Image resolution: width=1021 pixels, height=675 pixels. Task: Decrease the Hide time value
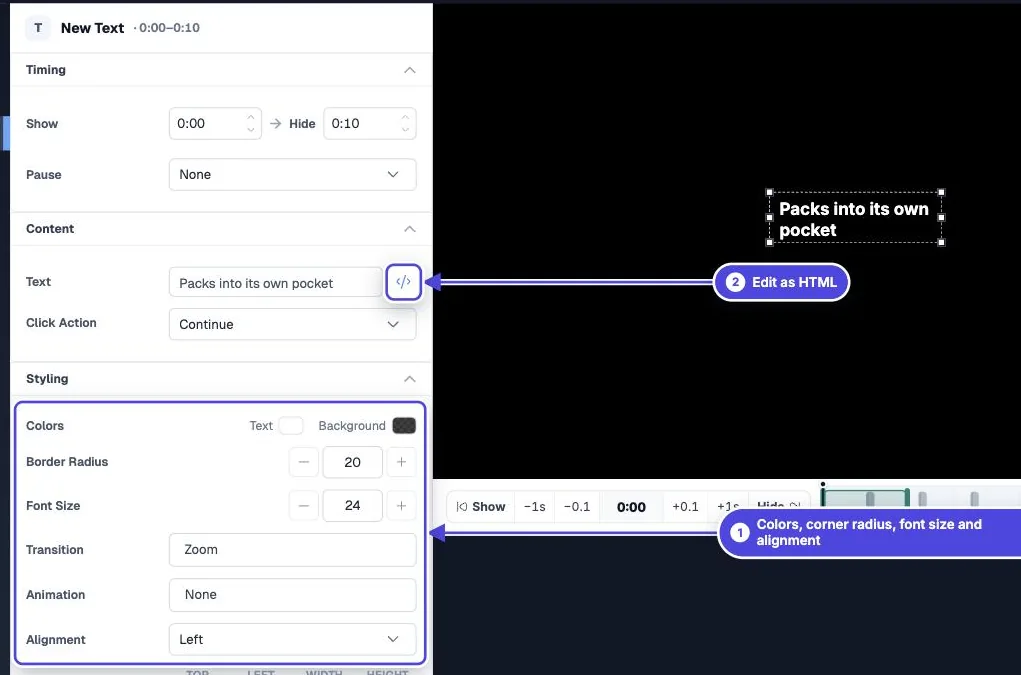click(405, 130)
